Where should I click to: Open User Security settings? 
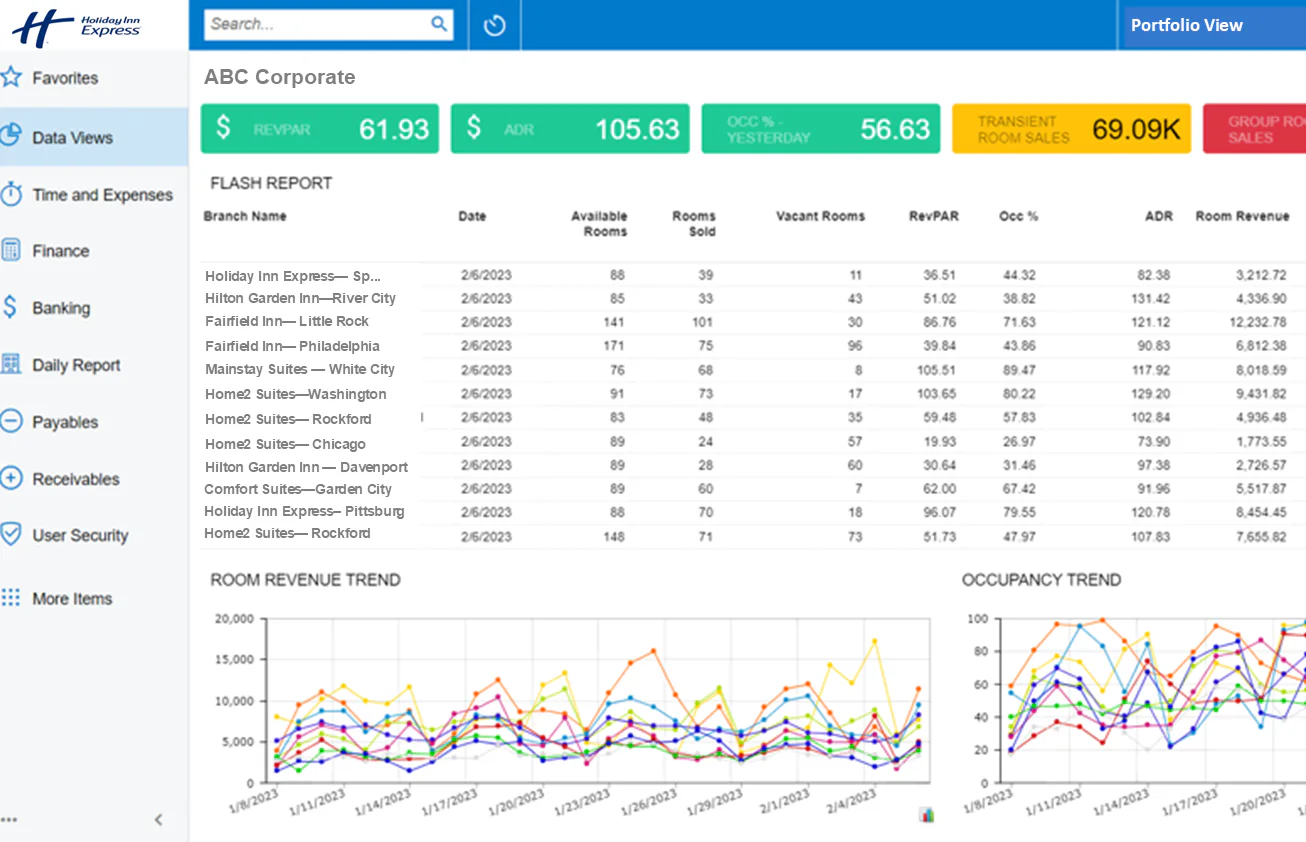pos(94,535)
